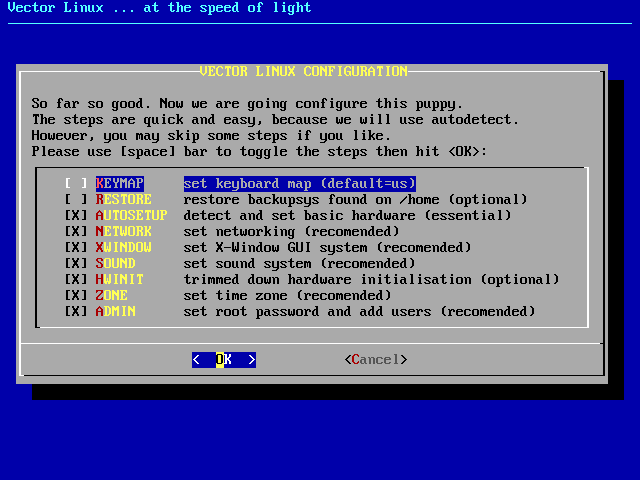
Task: Toggle the KEYMAP checkbox
Action: [76, 184]
